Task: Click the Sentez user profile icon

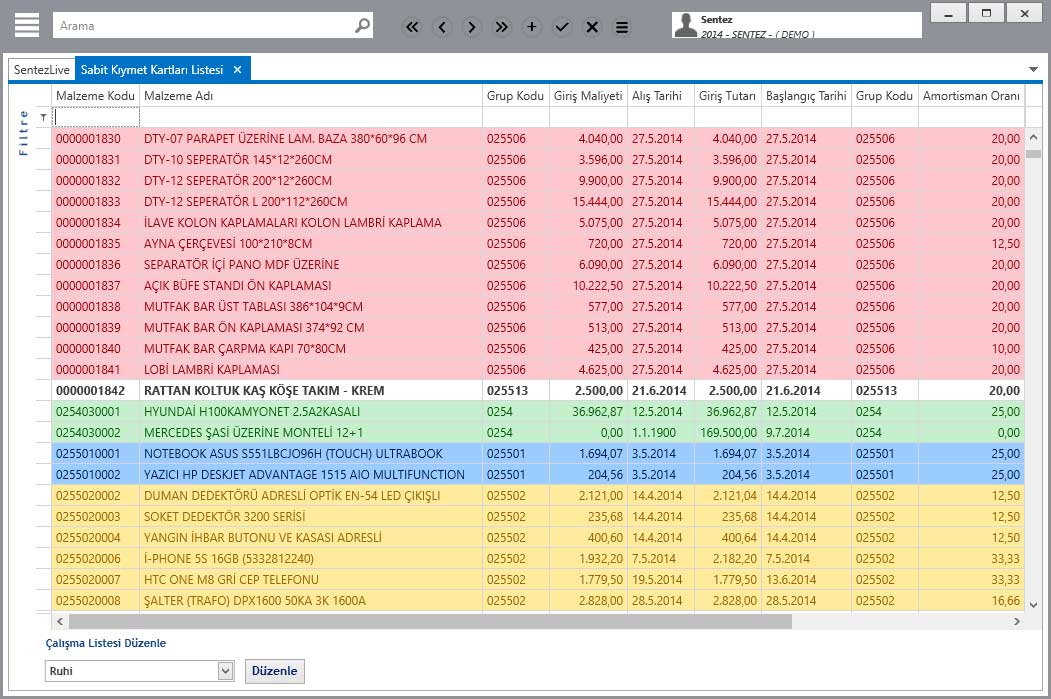Action: coord(686,25)
